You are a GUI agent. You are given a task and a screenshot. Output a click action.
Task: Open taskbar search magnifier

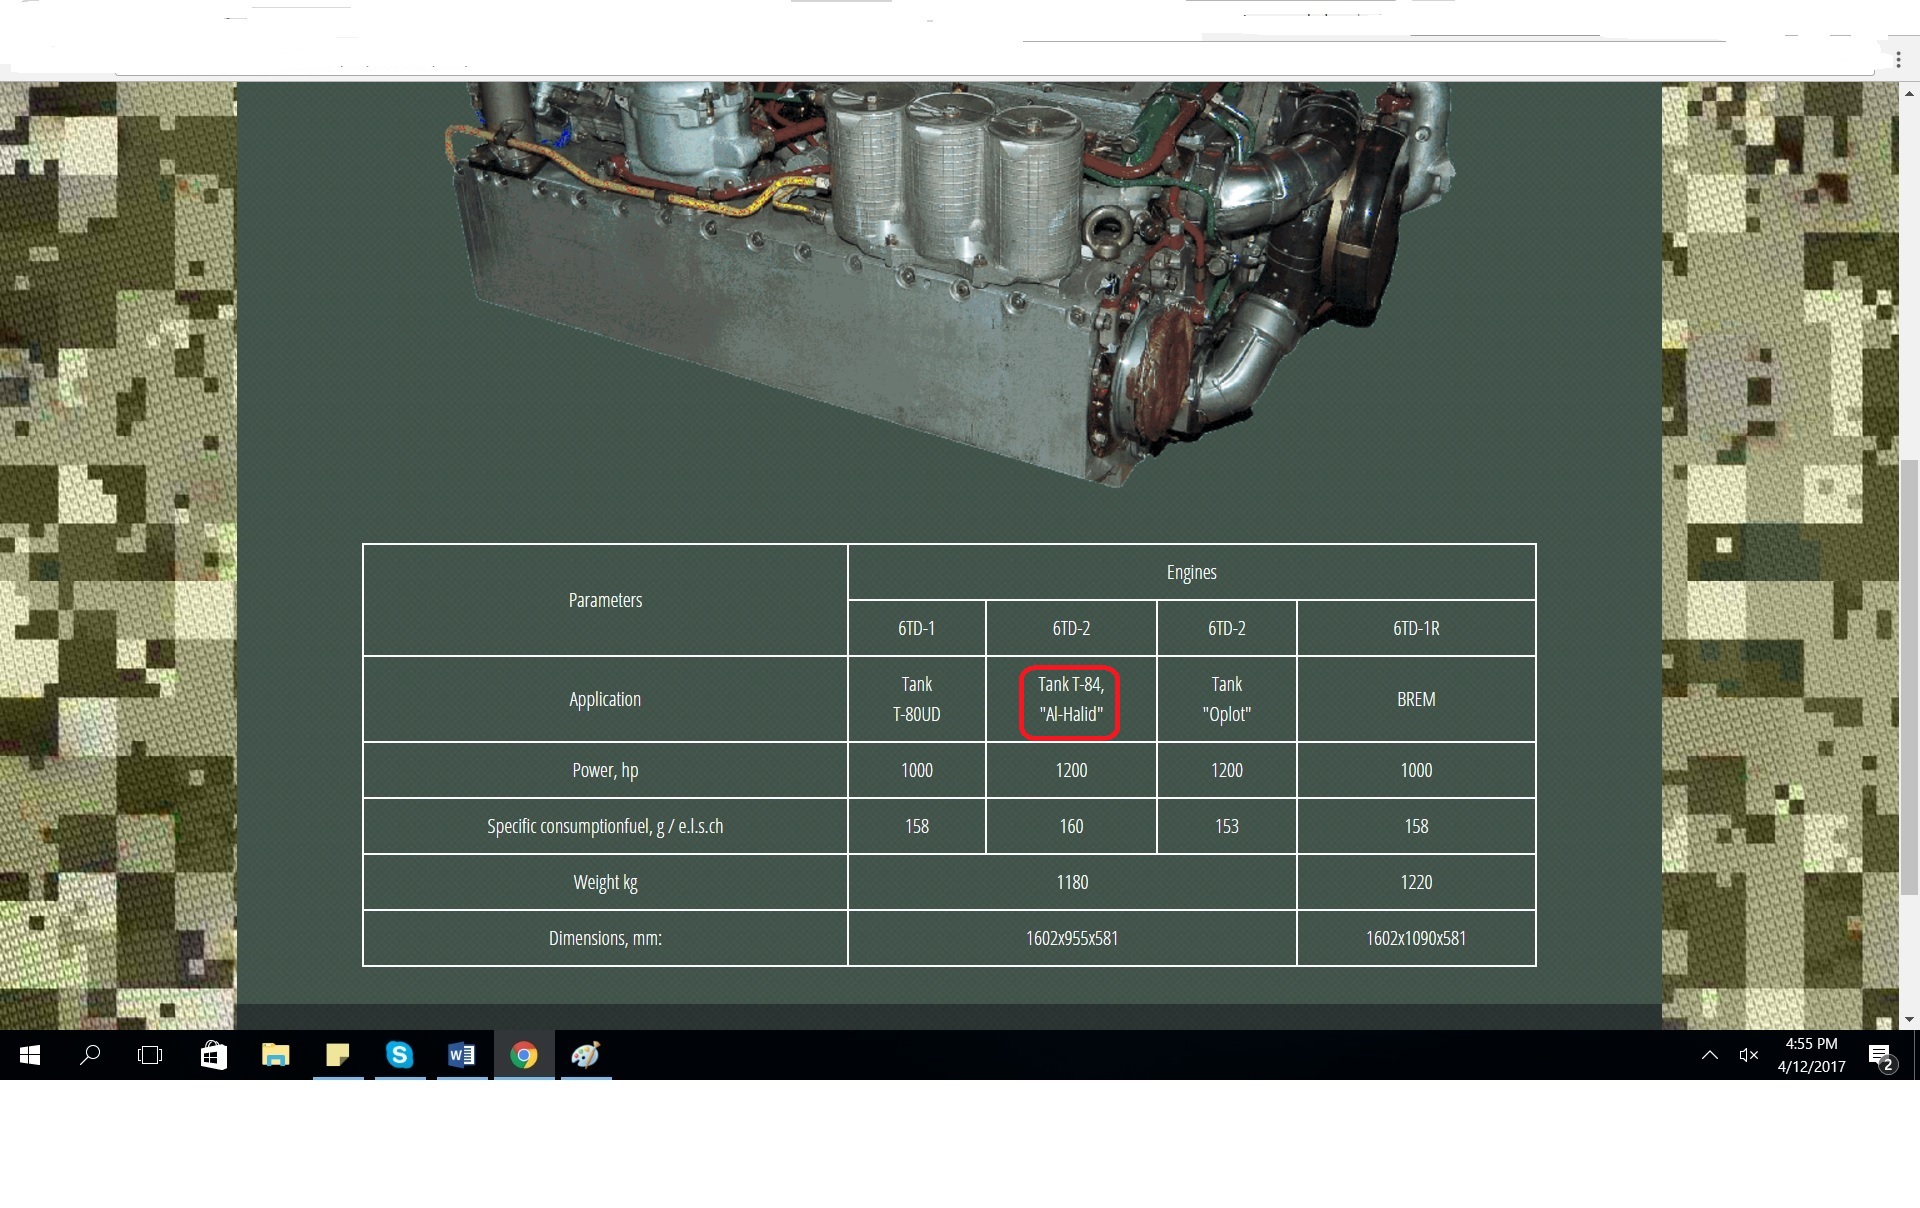(90, 1055)
